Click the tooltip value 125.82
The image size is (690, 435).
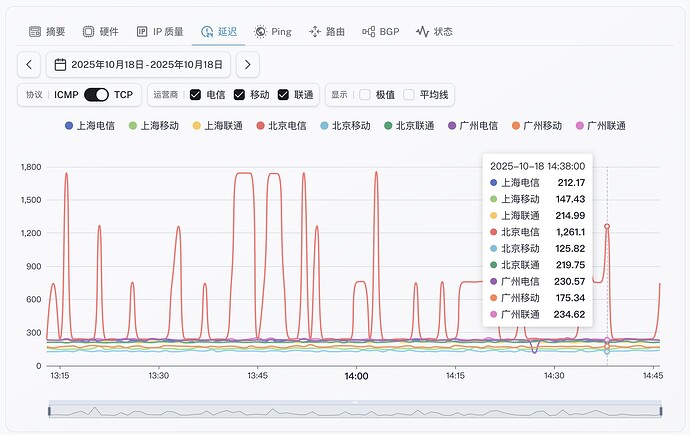point(570,249)
